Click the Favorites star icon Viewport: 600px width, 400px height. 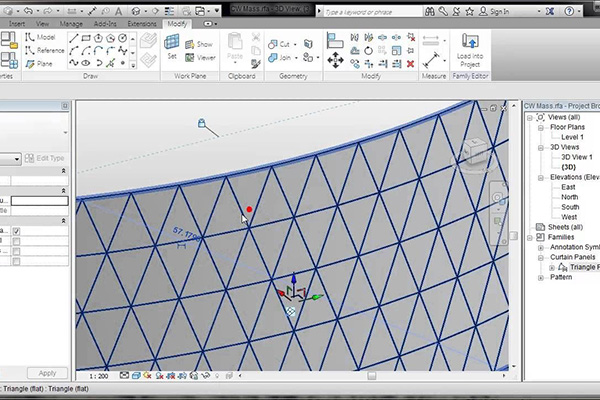tap(470, 11)
